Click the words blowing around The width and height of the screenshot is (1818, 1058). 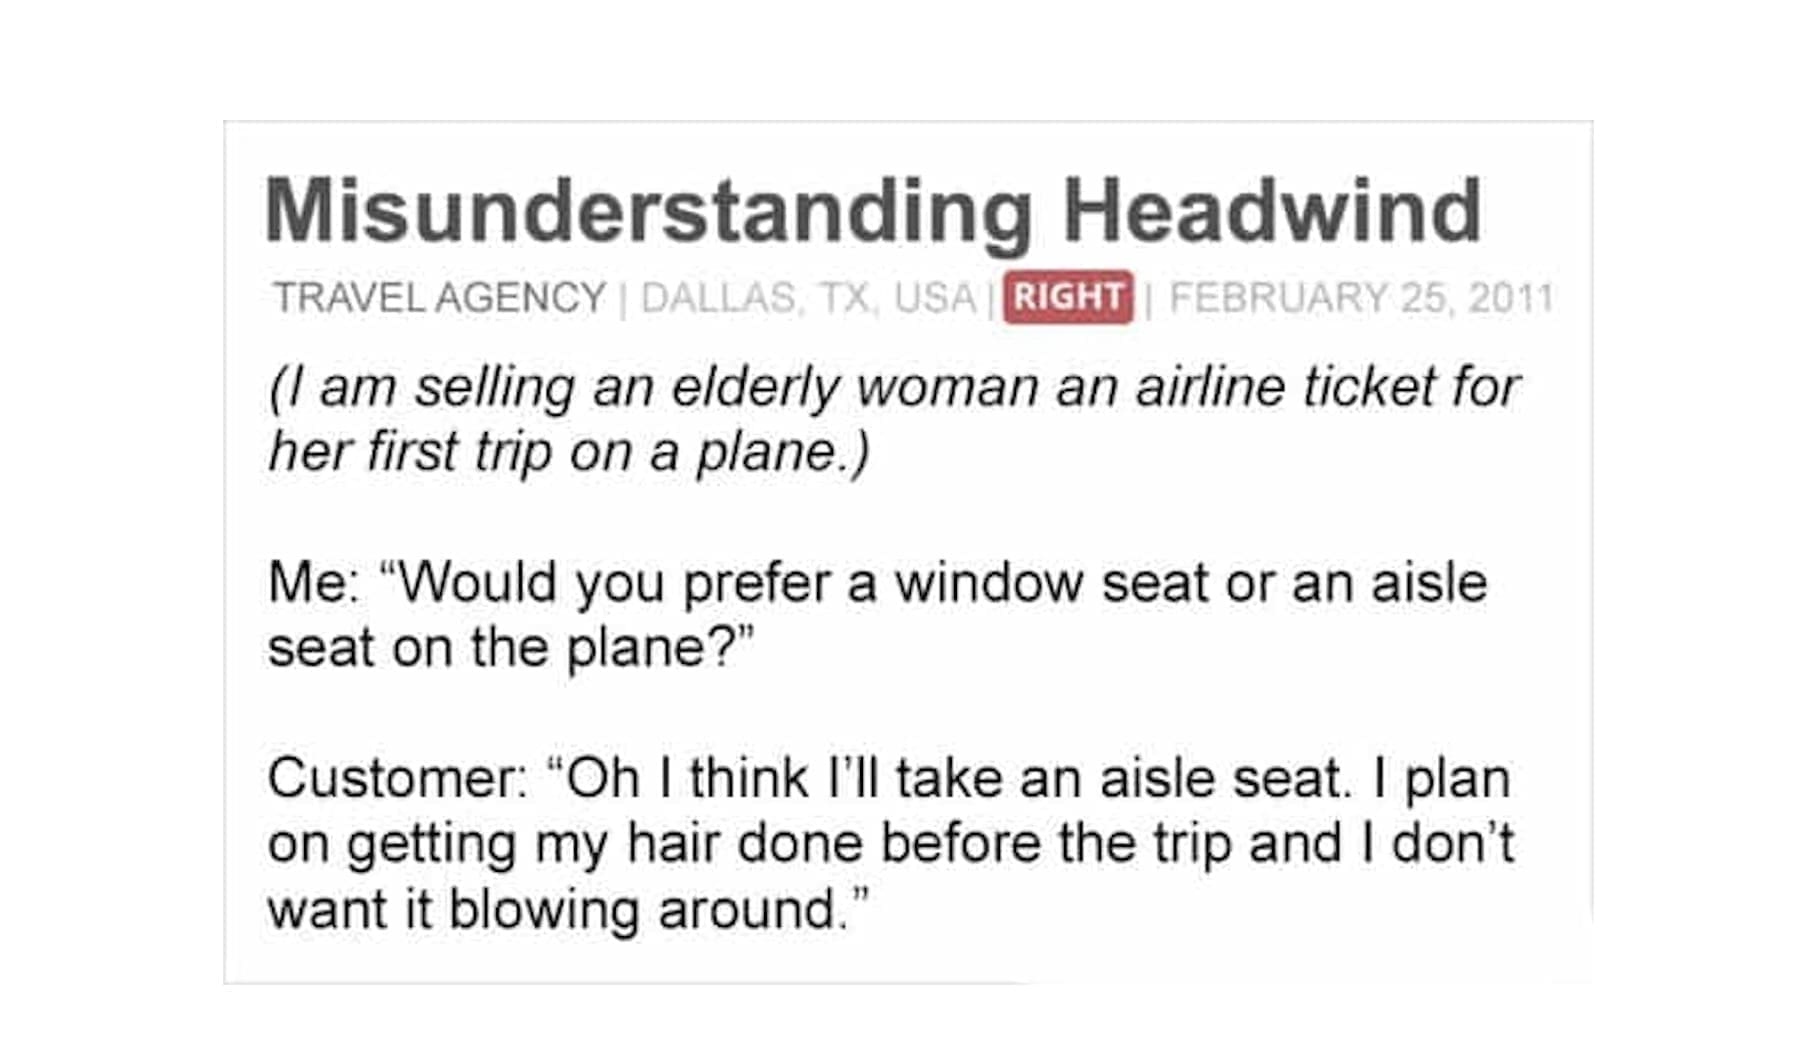click(641, 909)
